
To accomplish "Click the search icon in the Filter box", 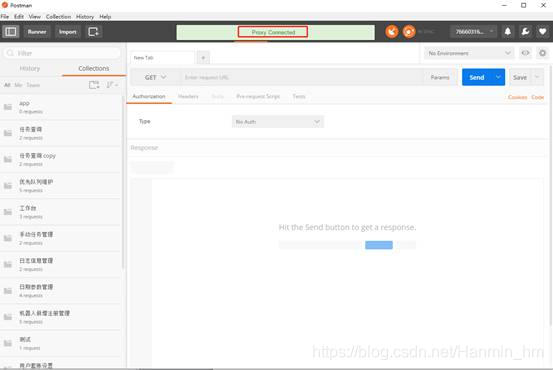I will click(10, 53).
